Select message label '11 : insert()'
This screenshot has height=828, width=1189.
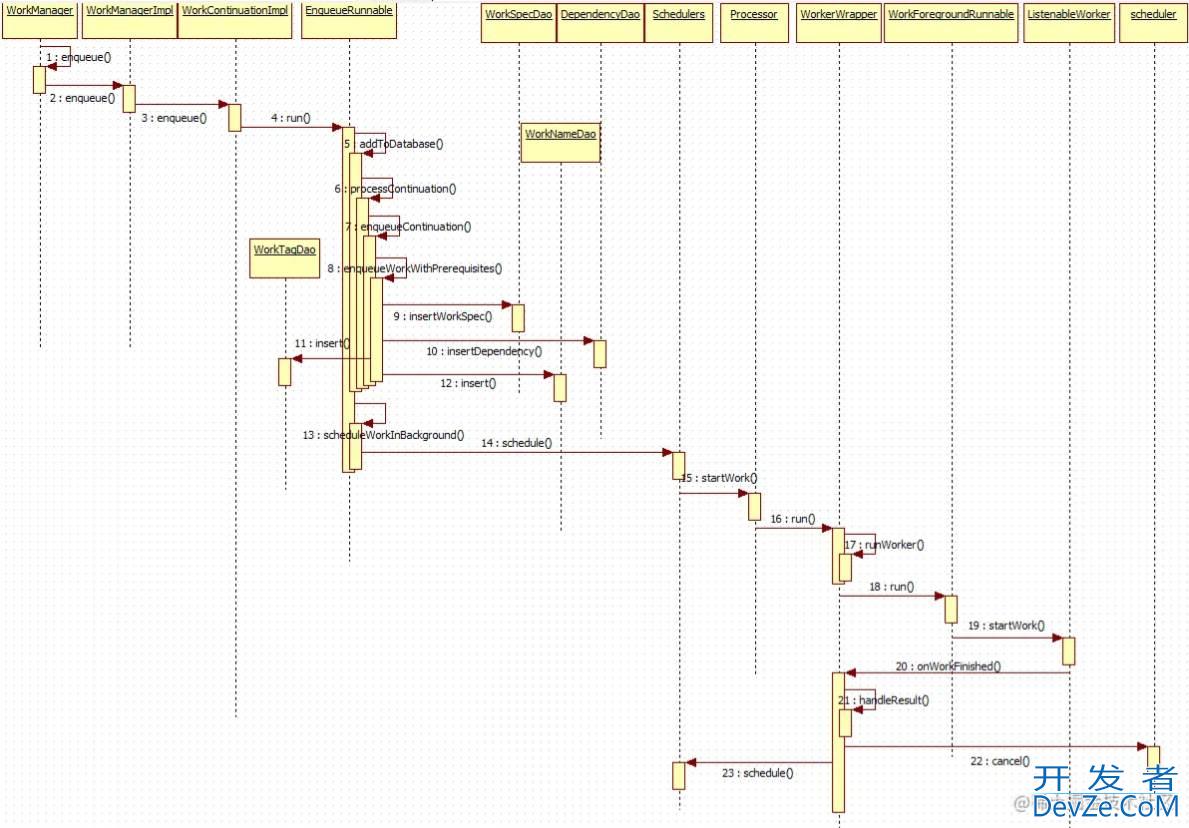322,343
